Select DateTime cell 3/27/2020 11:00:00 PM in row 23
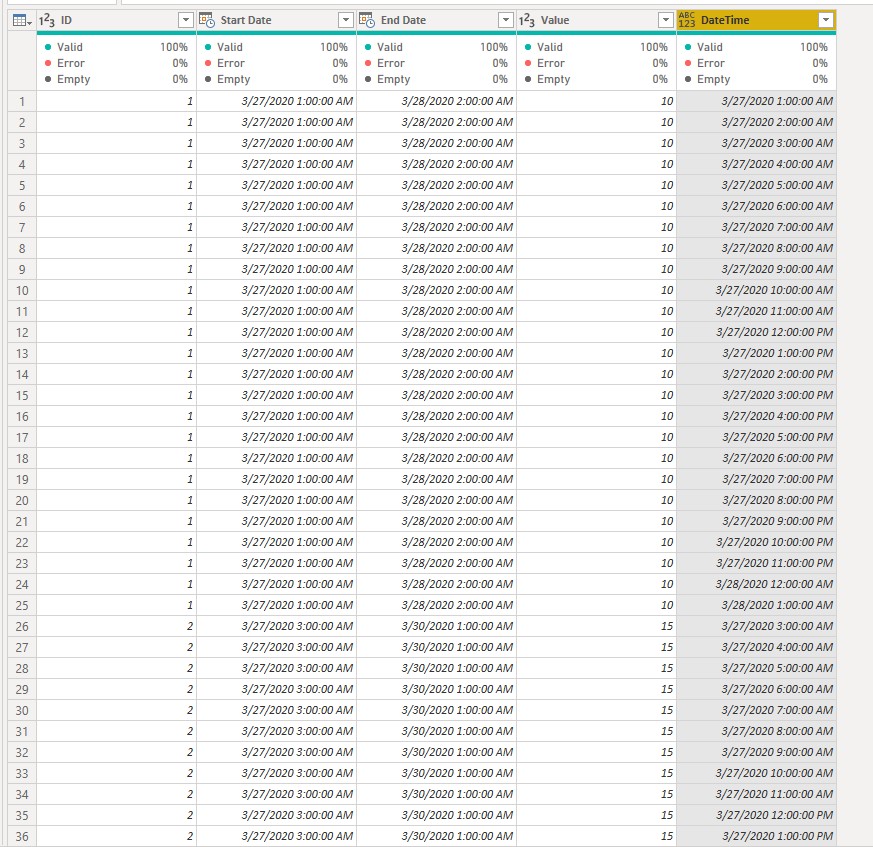Viewport: 873px width, 847px height. pyautogui.click(x=757, y=564)
